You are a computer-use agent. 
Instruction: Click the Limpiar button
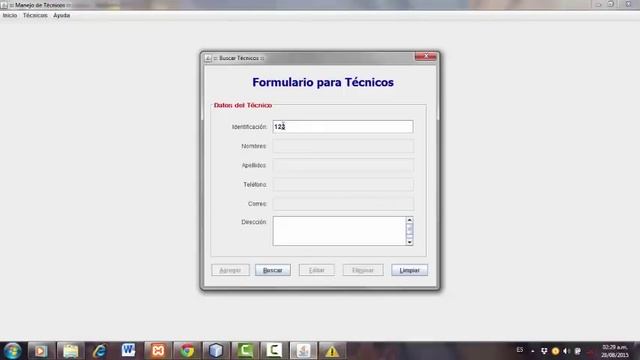(x=409, y=270)
